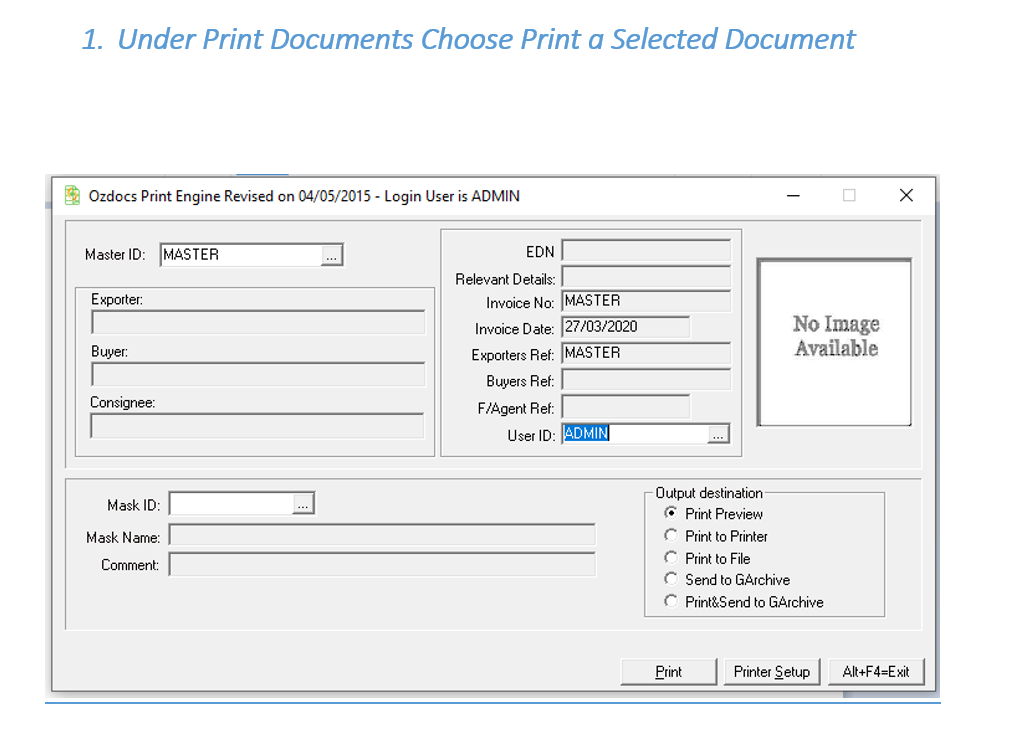Screen dimensions: 1009x756
Task: Click the Ozdocs Print Engine app icon
Action: point(73,196)
